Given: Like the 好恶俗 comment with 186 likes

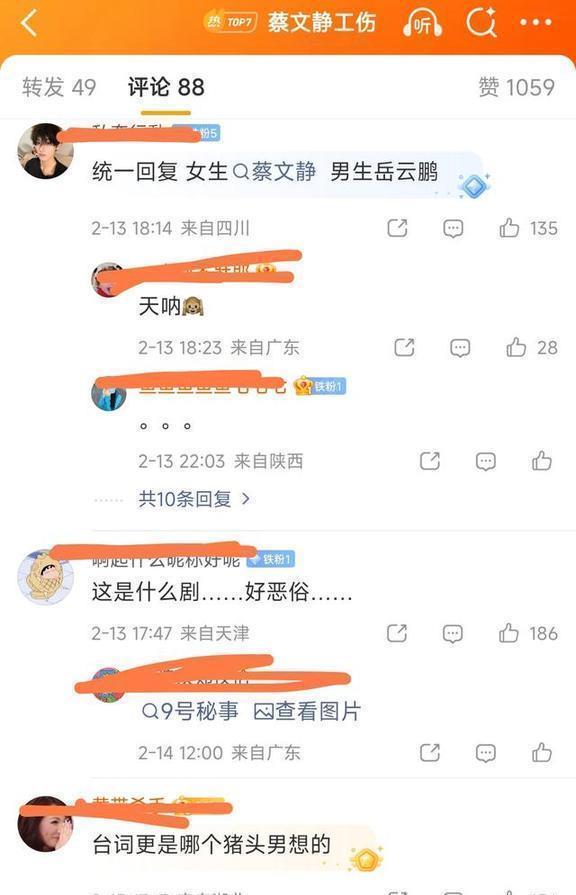Looking at the screenshot, I should pos(509,633).
